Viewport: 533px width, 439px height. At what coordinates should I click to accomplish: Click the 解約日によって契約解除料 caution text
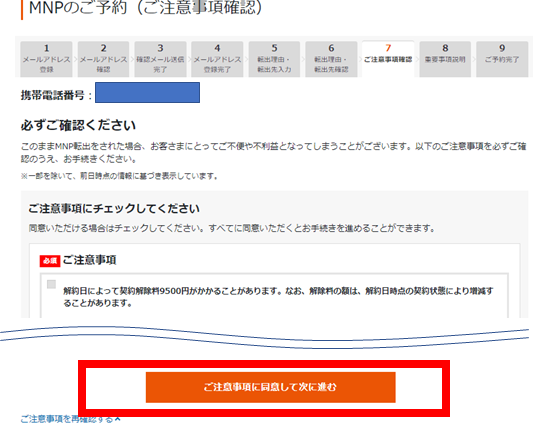pyautogui.click(x=278, y=297)
